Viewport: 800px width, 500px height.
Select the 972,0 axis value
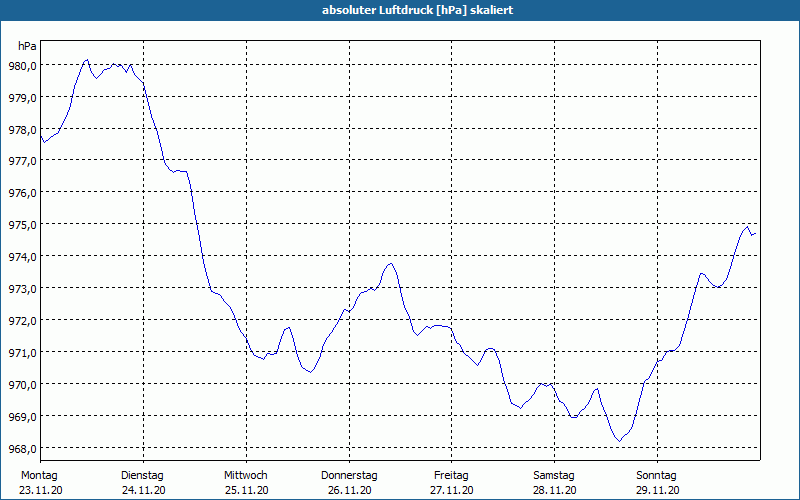tap(22, 321)
